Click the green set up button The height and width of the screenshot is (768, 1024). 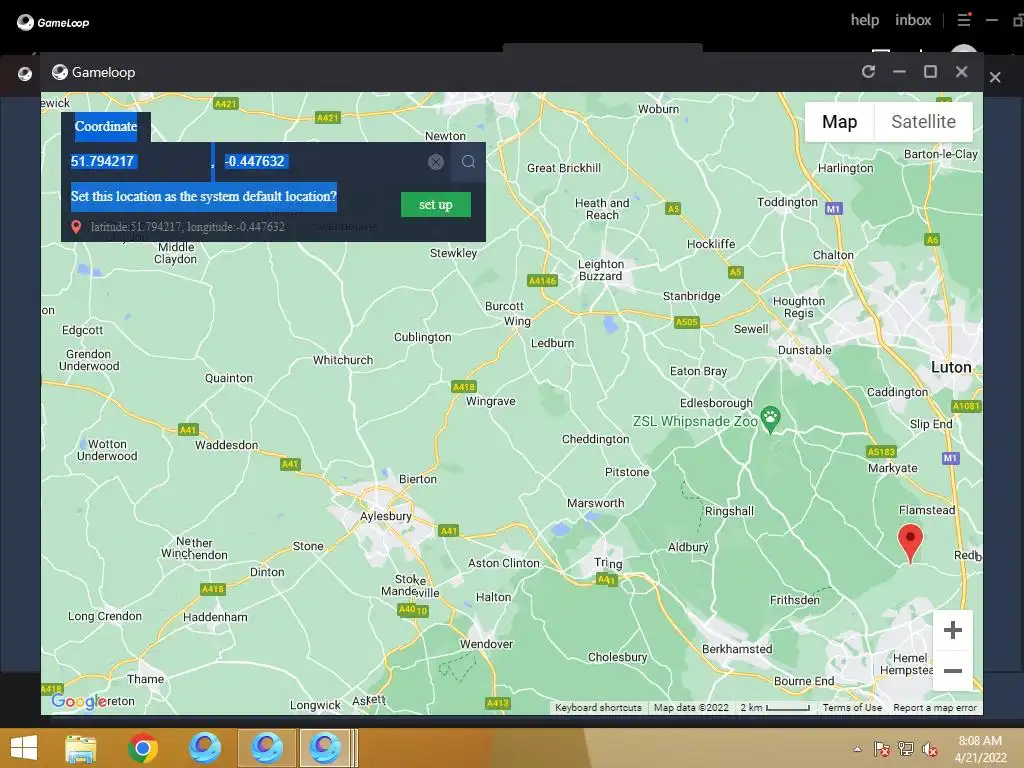tap(436, 204)
